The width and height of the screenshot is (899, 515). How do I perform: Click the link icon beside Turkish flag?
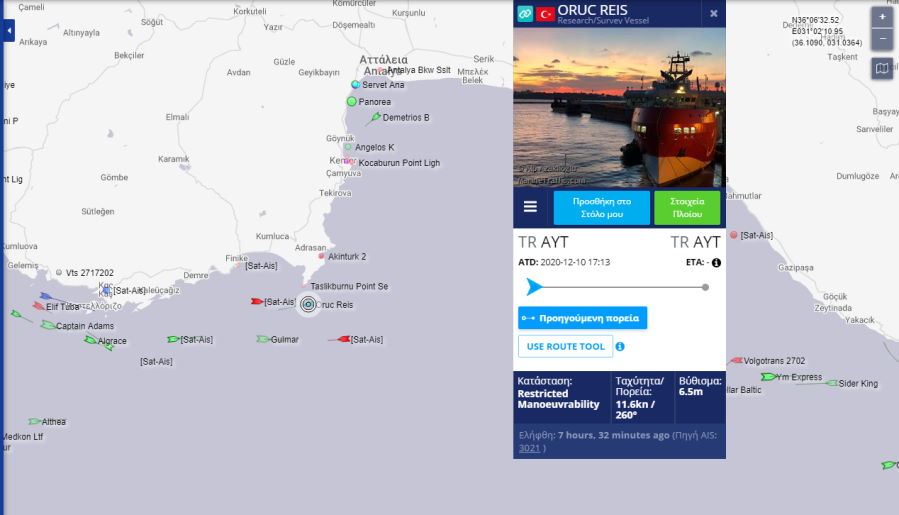[x=525, y=14]
